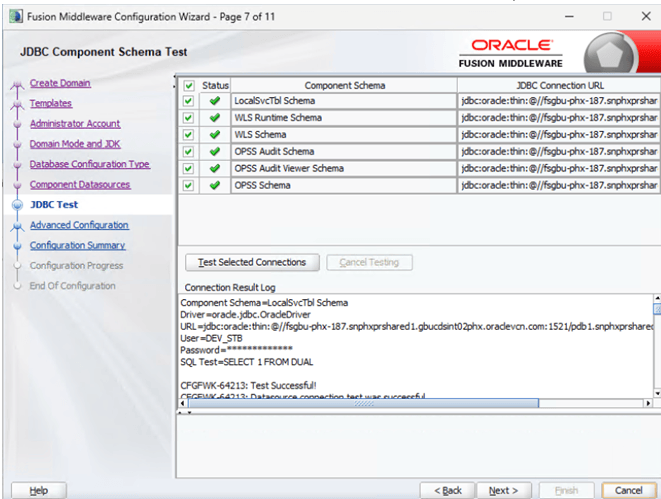This screenshot has height=499, width=661.
Task: Click the Next button
Action: pyautogui.click(x=503, y=491)
